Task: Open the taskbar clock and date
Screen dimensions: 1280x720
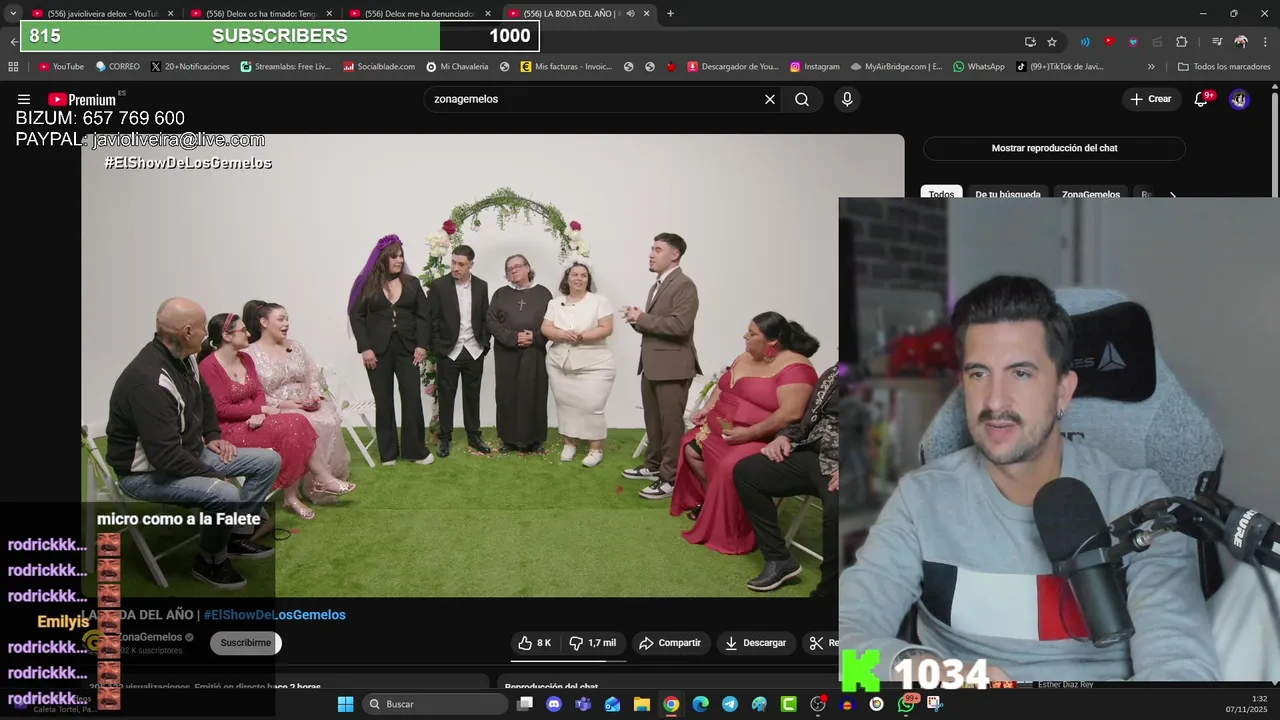Action: [1247, 704]
